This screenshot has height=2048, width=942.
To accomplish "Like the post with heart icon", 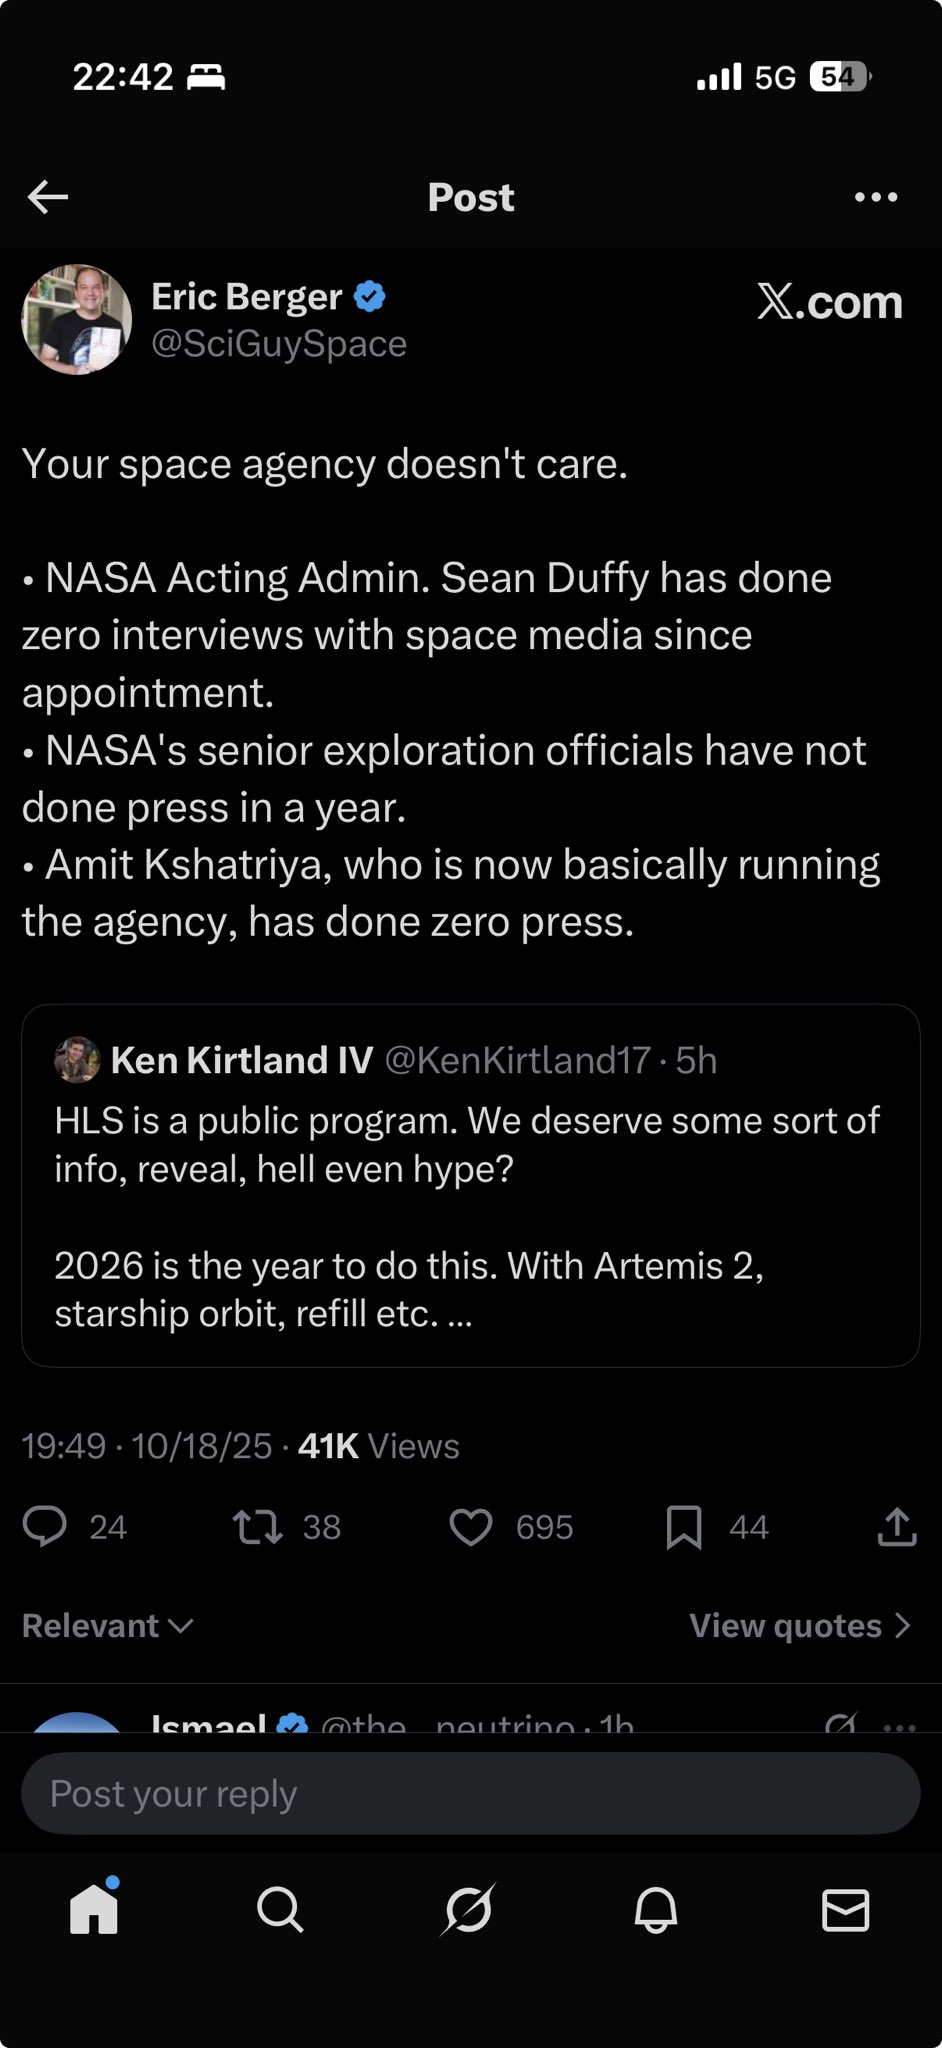I will click(x=470, y=1527).
